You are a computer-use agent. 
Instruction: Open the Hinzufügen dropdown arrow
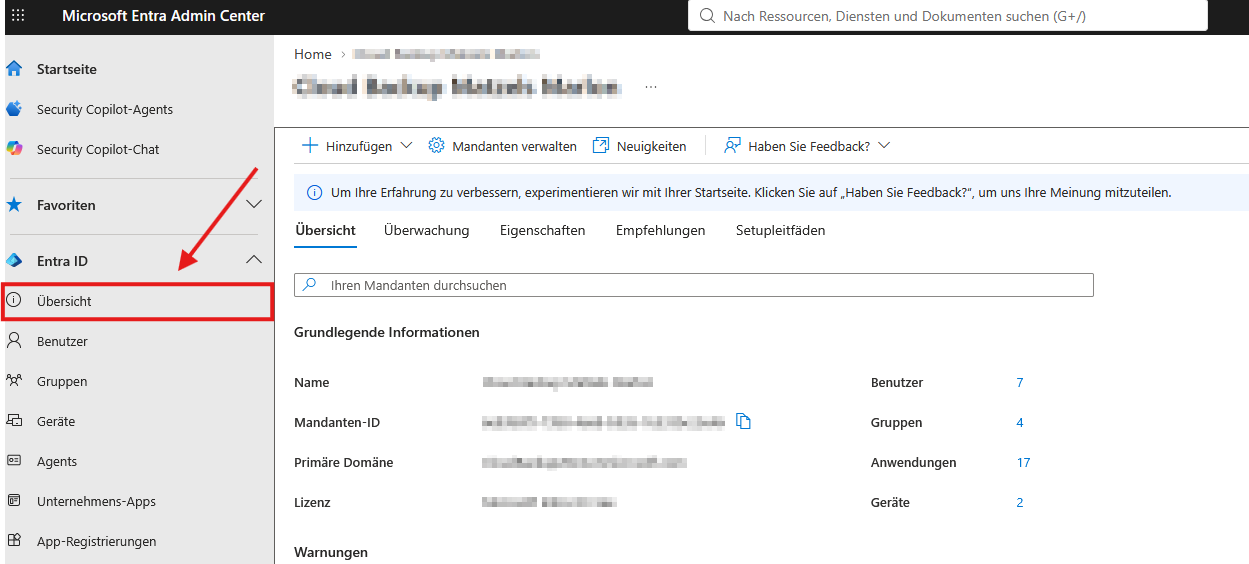[406, 146]
